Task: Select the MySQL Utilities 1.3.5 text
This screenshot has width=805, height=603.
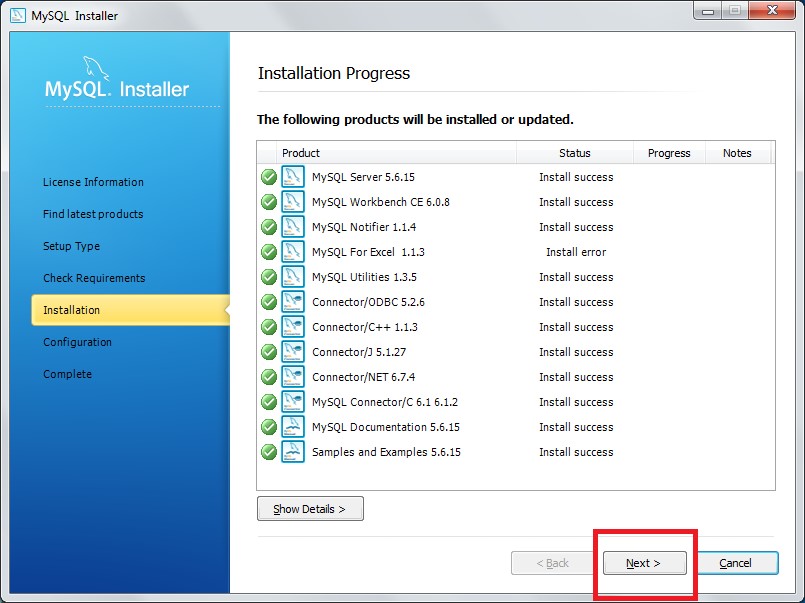Action: tap(365, 277)
